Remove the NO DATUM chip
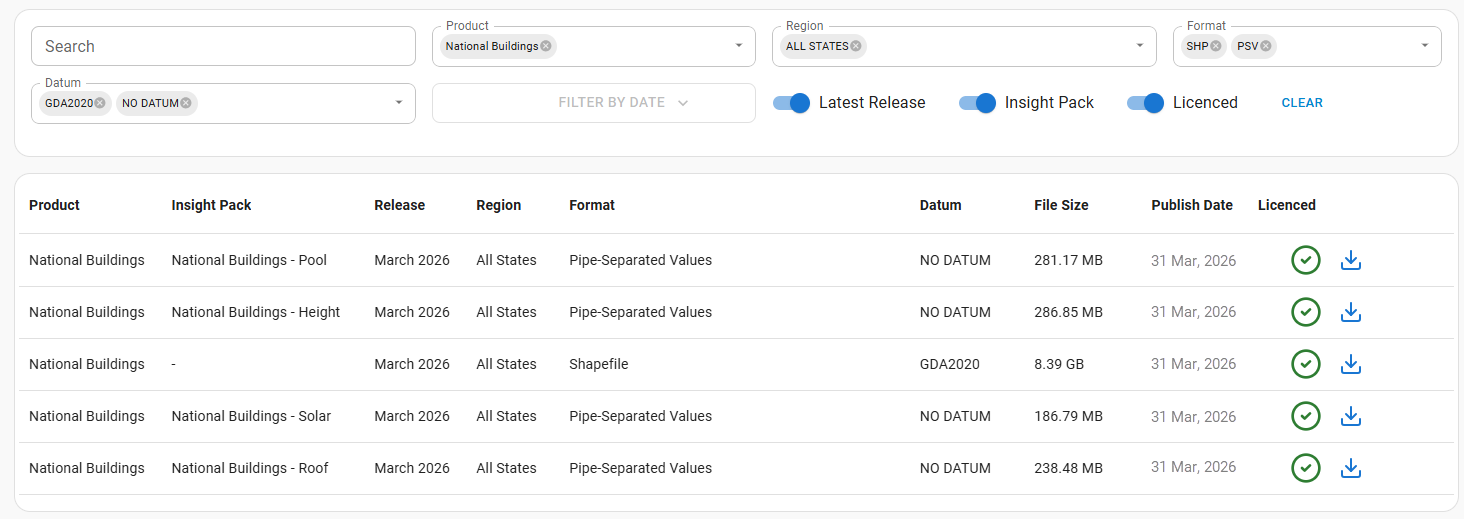 (186, 103)
